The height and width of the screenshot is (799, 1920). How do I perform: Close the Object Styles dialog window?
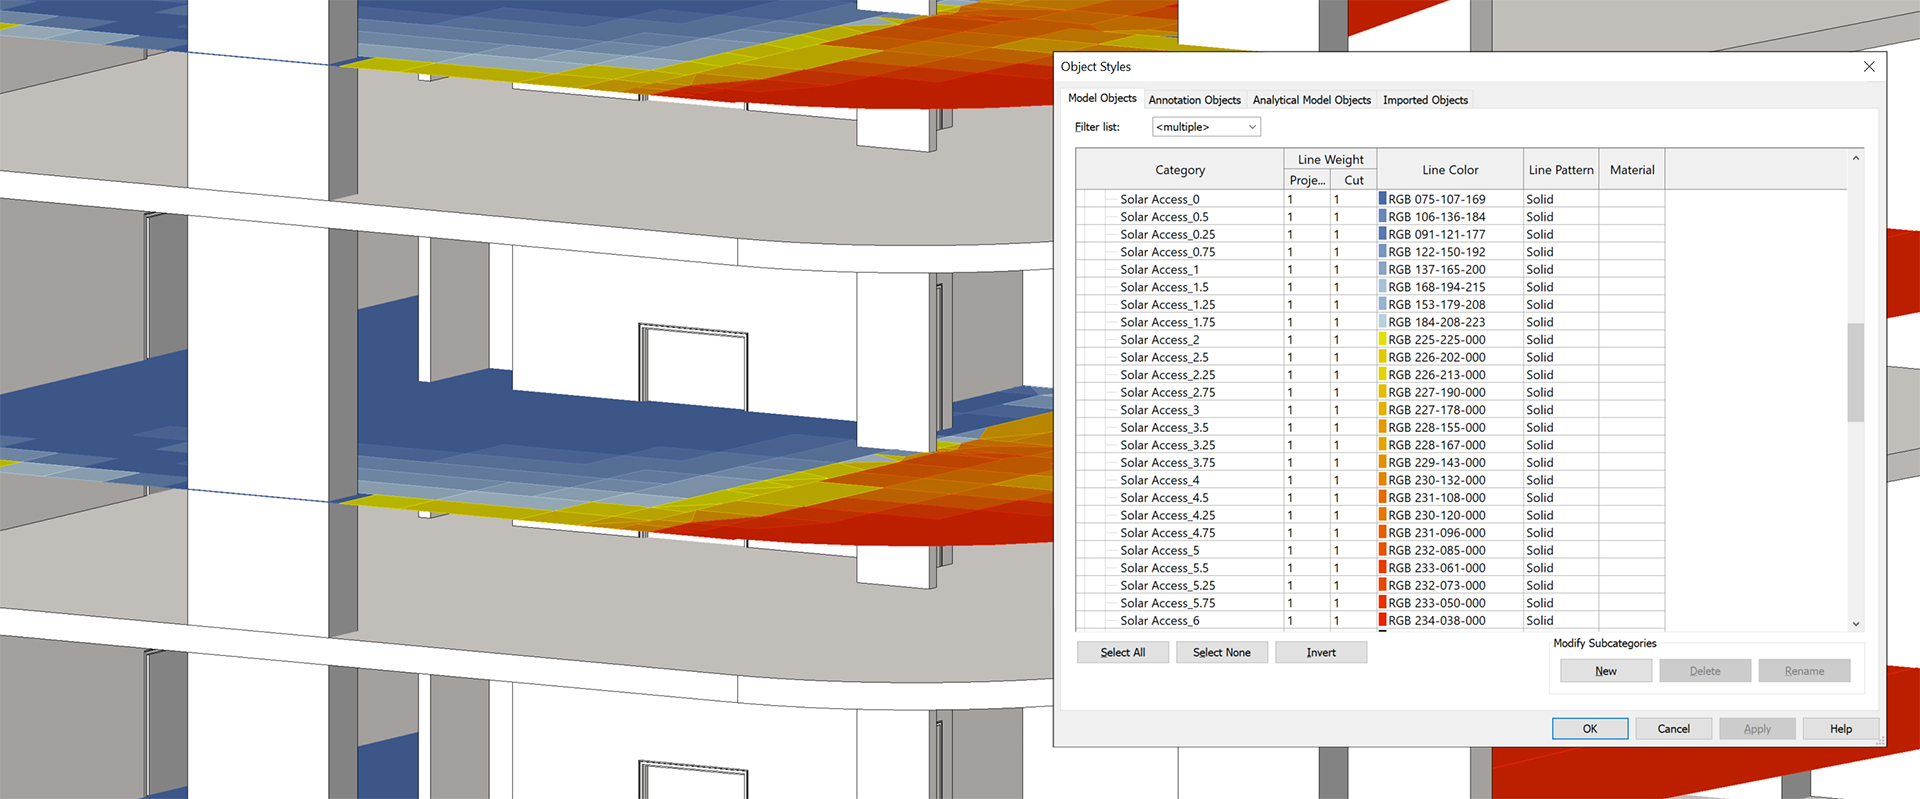click(x=1868, y=67)
